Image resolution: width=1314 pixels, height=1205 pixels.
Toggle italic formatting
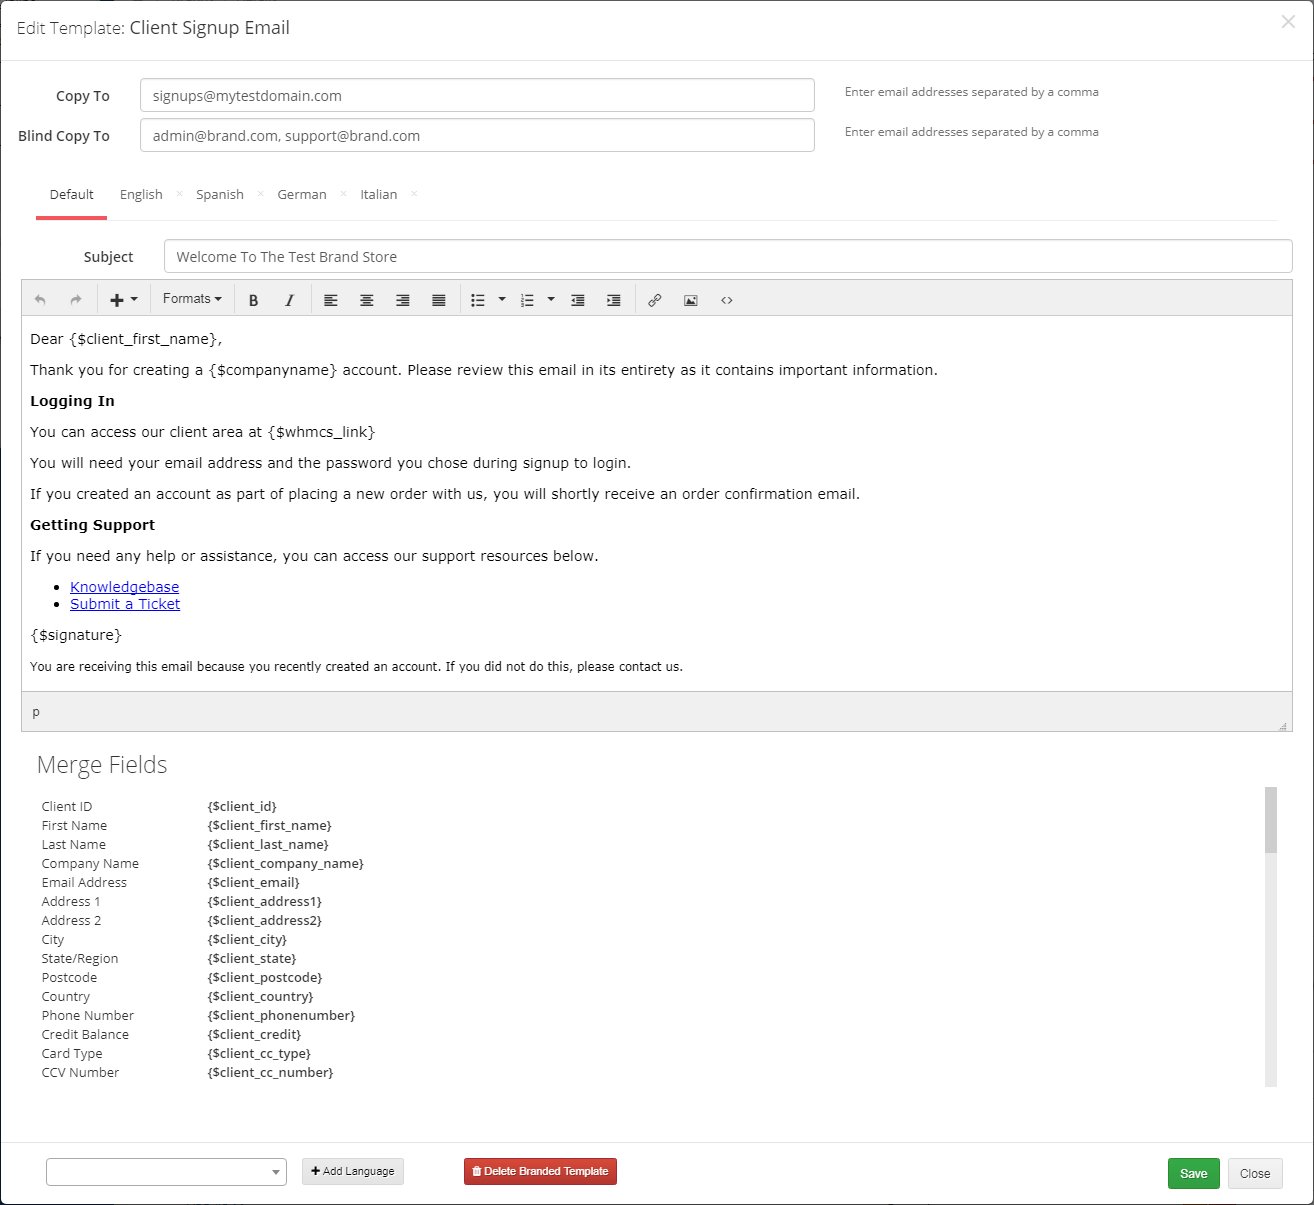tap(289, 299)
